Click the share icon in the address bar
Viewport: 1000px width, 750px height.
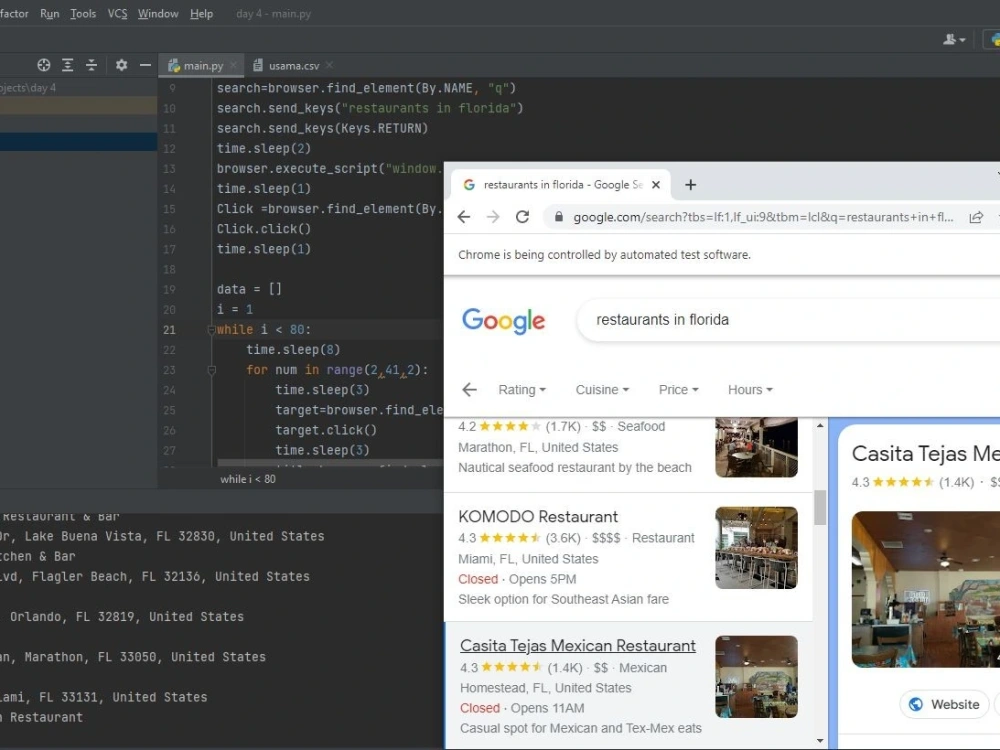point(976,216)
